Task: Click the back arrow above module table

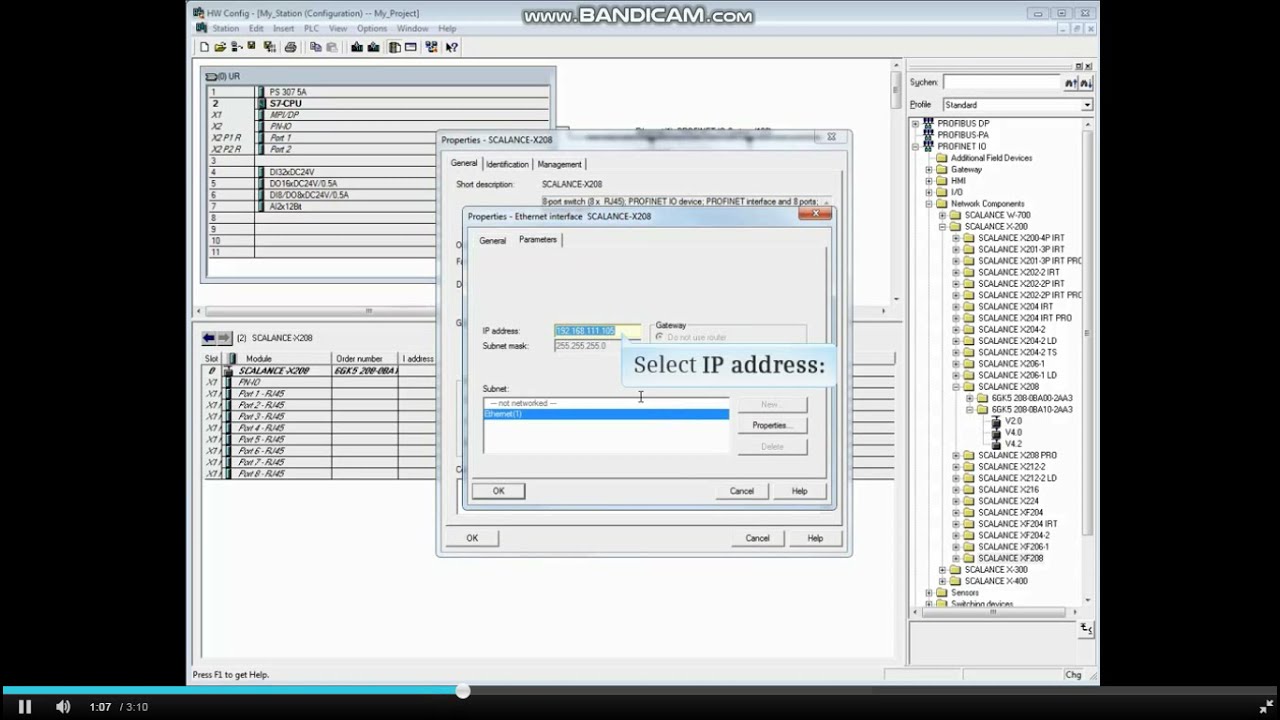Action: point(208,338)
